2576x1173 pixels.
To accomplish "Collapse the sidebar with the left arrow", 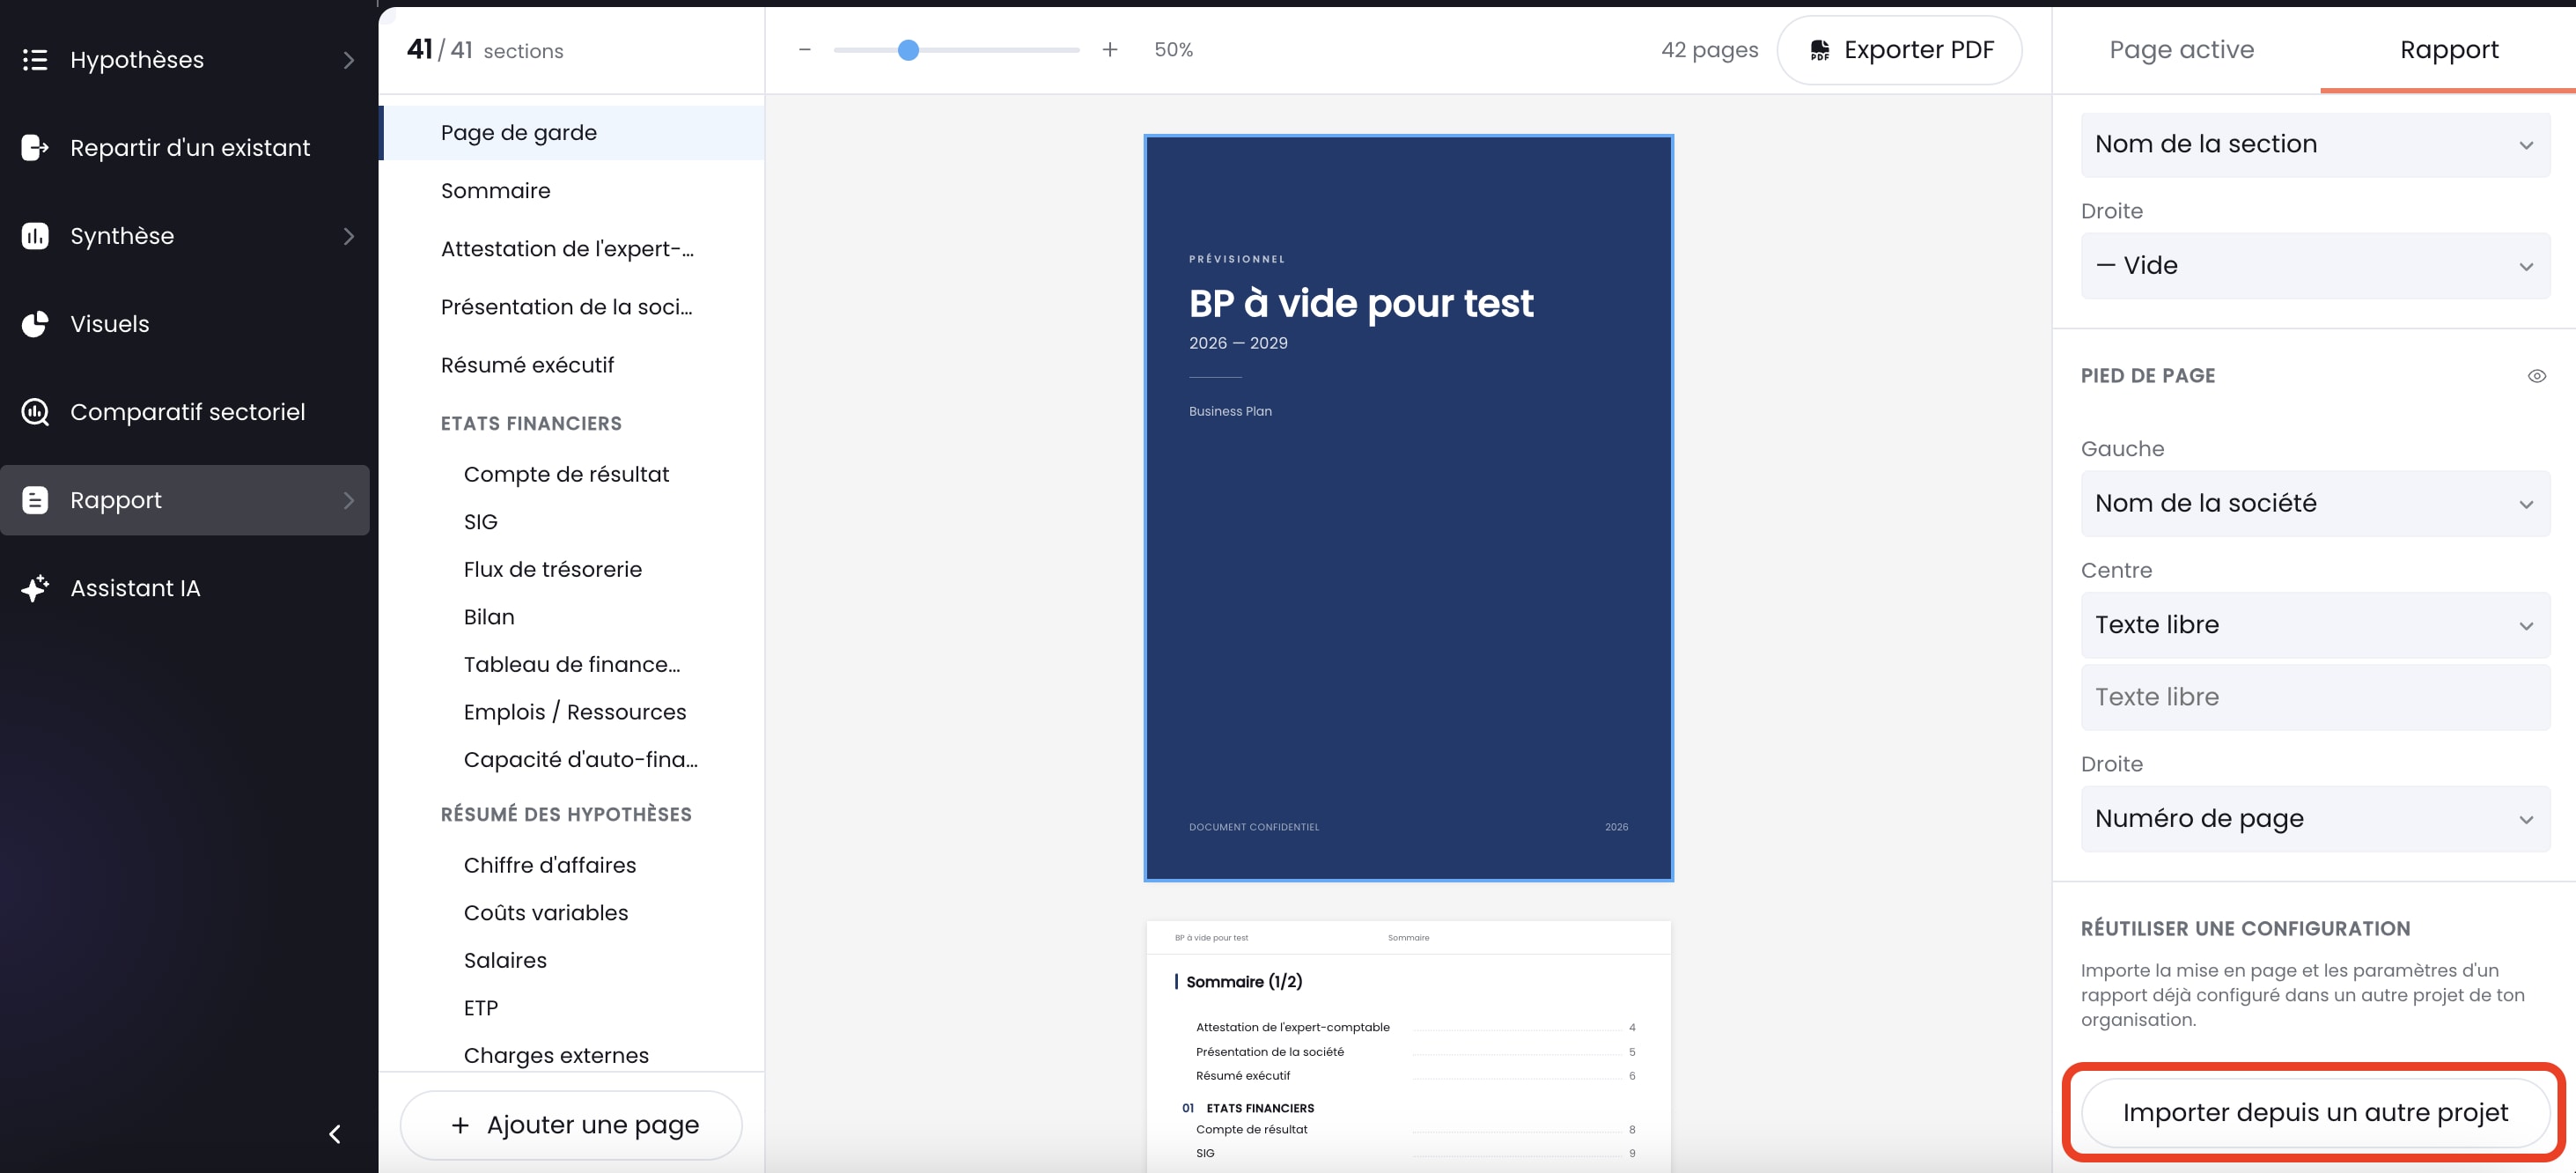I will (335, 1134).
